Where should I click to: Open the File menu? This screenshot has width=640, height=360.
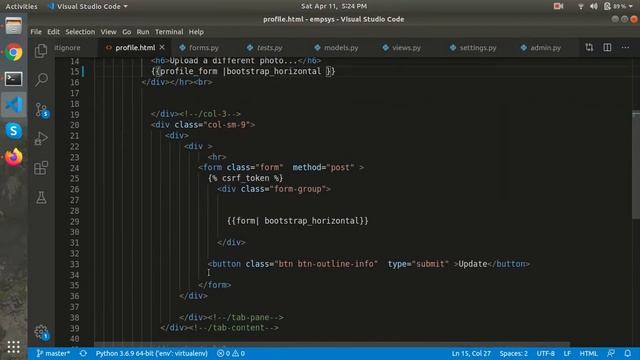[36, 32]
